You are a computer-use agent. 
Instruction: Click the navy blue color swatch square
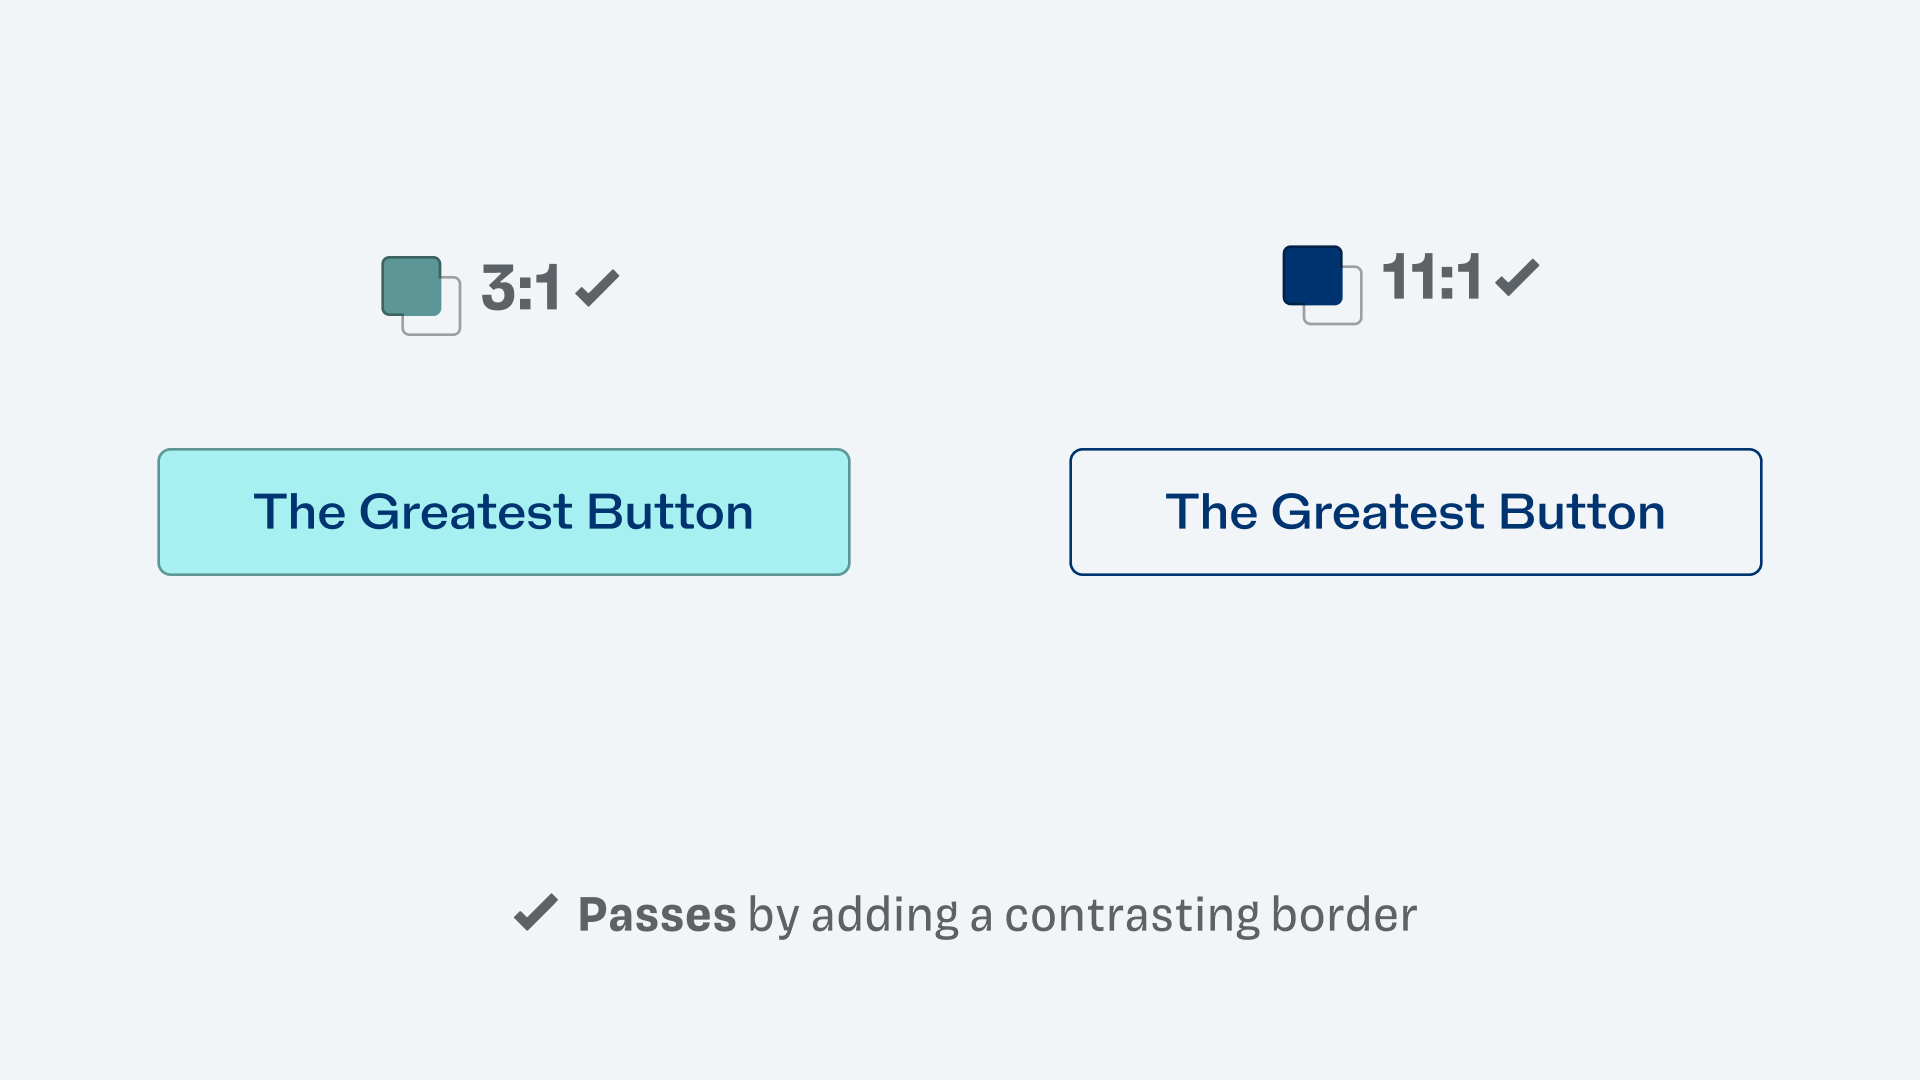pos(1312,275)
